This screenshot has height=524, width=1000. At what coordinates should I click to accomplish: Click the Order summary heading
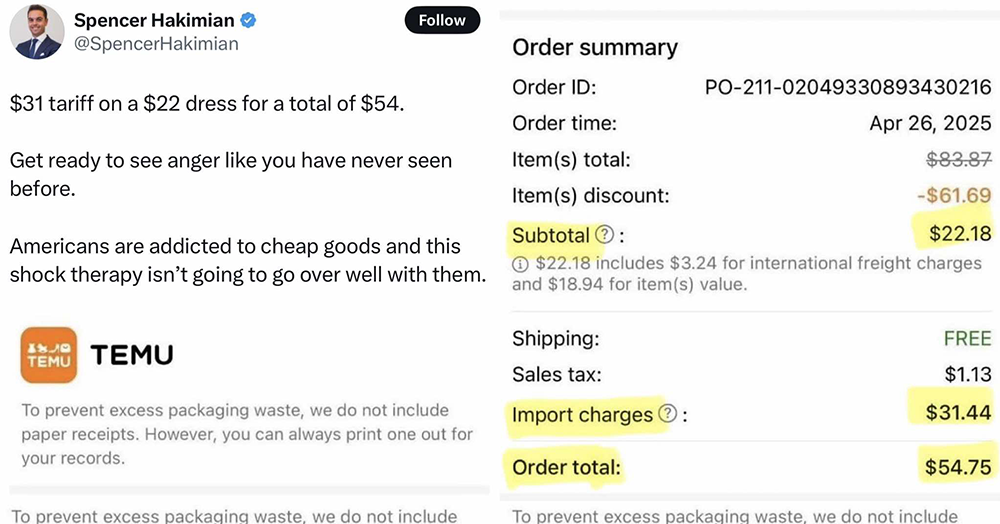tap(595, 47)
